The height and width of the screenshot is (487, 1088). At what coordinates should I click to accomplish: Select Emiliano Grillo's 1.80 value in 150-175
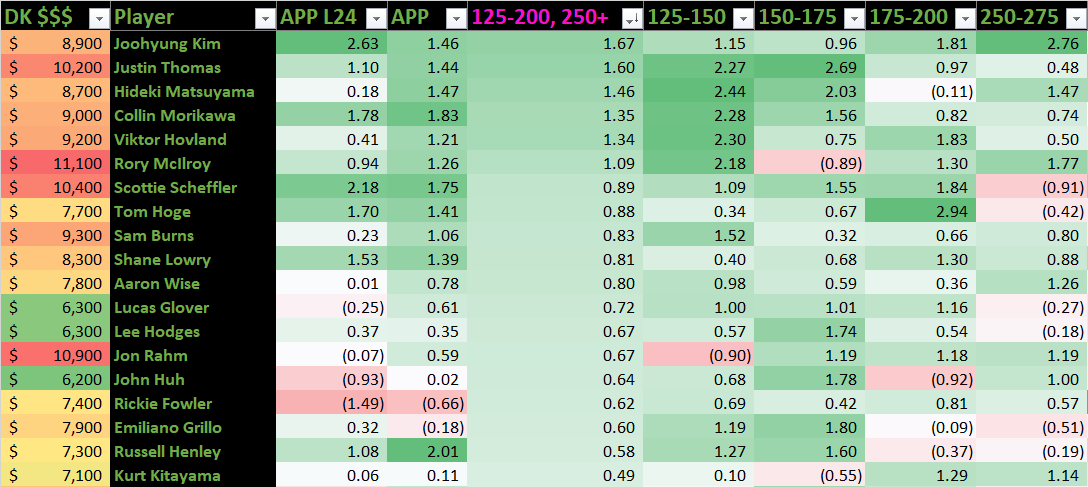coord(810,427)
